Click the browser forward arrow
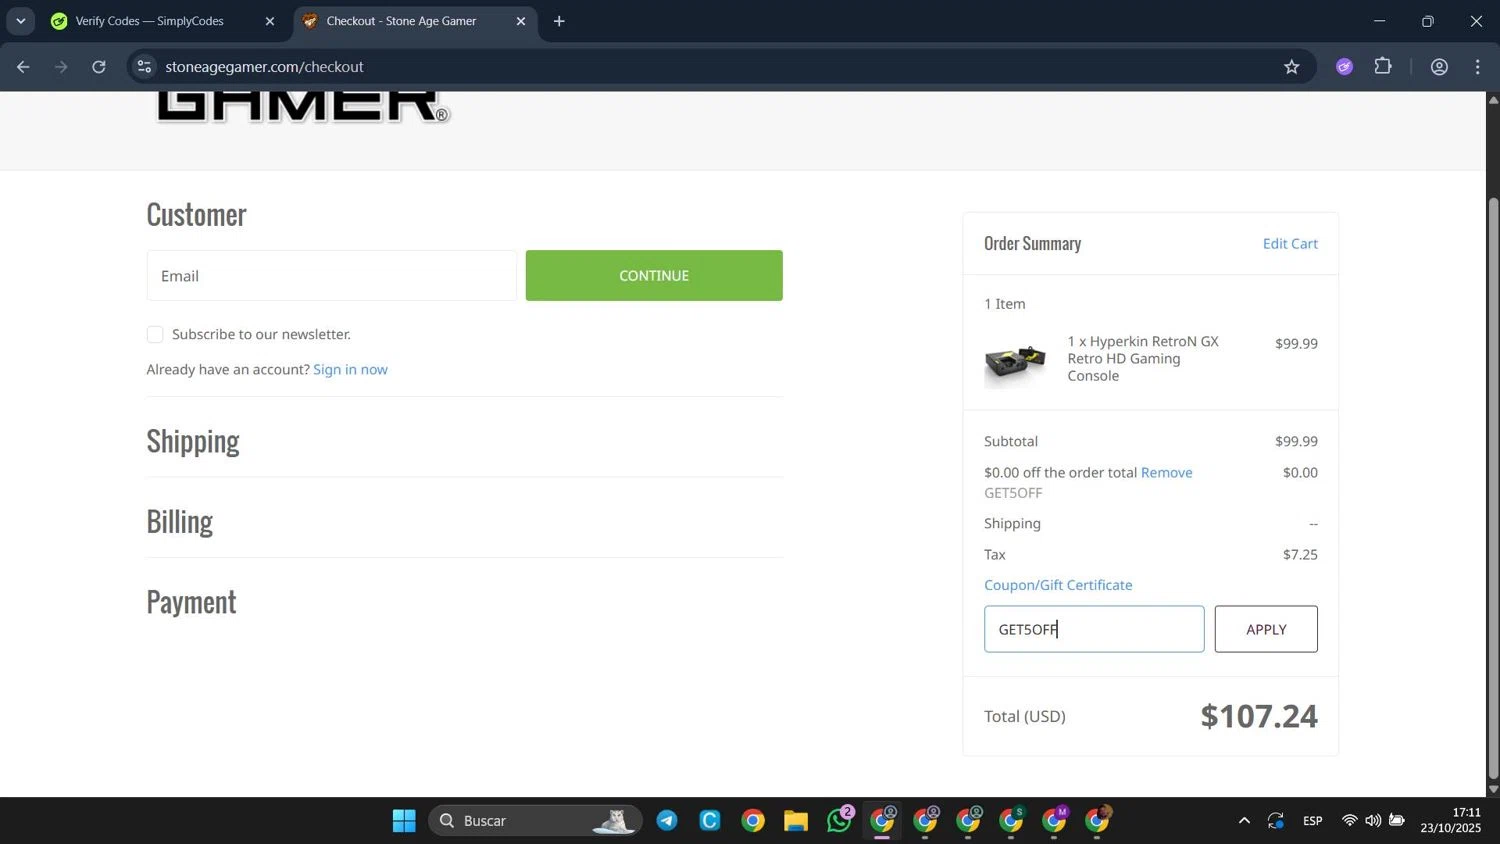This screenshot has width=1500, height=844. 61,67
